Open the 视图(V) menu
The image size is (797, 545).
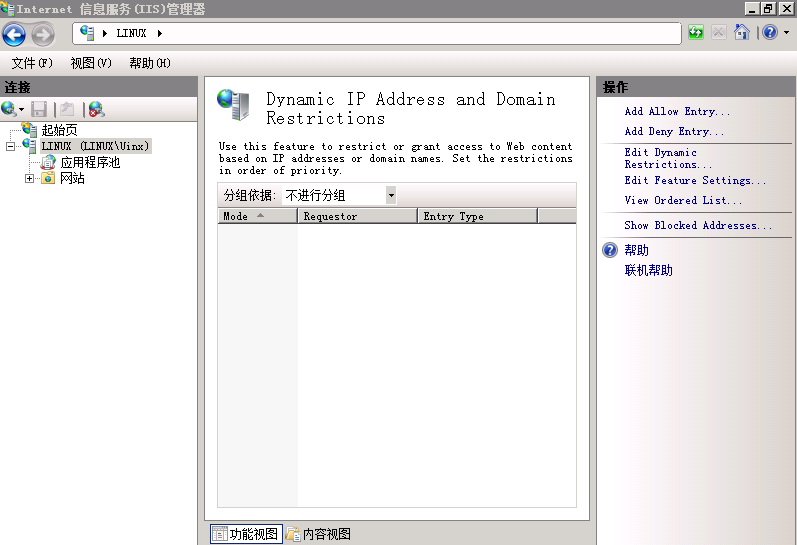91,63
